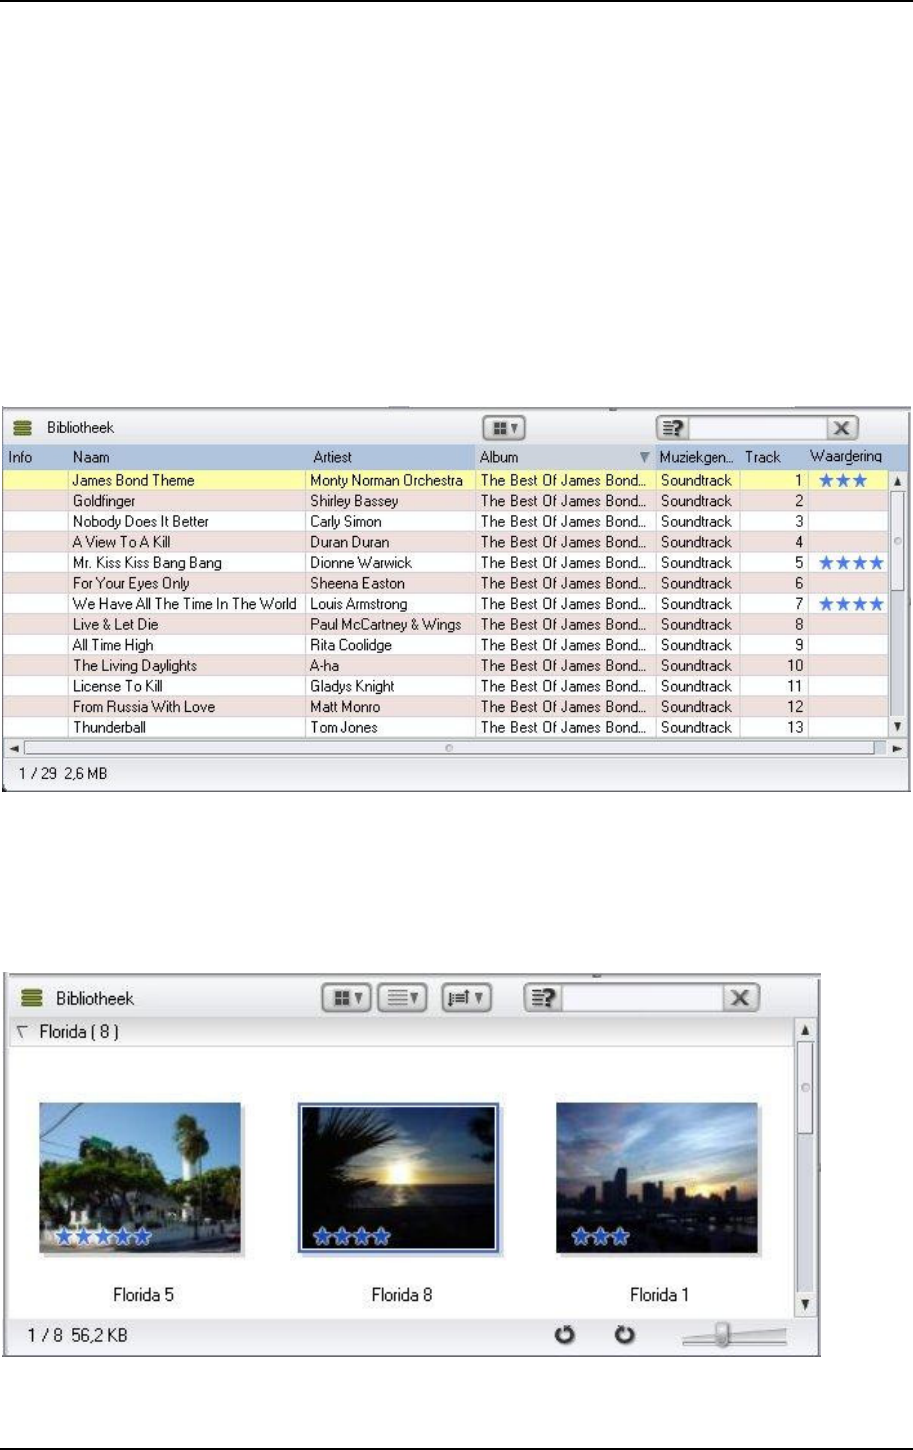The image size is (913, 1450).
Task: Click the search options icon in photo panel
Action: click(543, 998)
